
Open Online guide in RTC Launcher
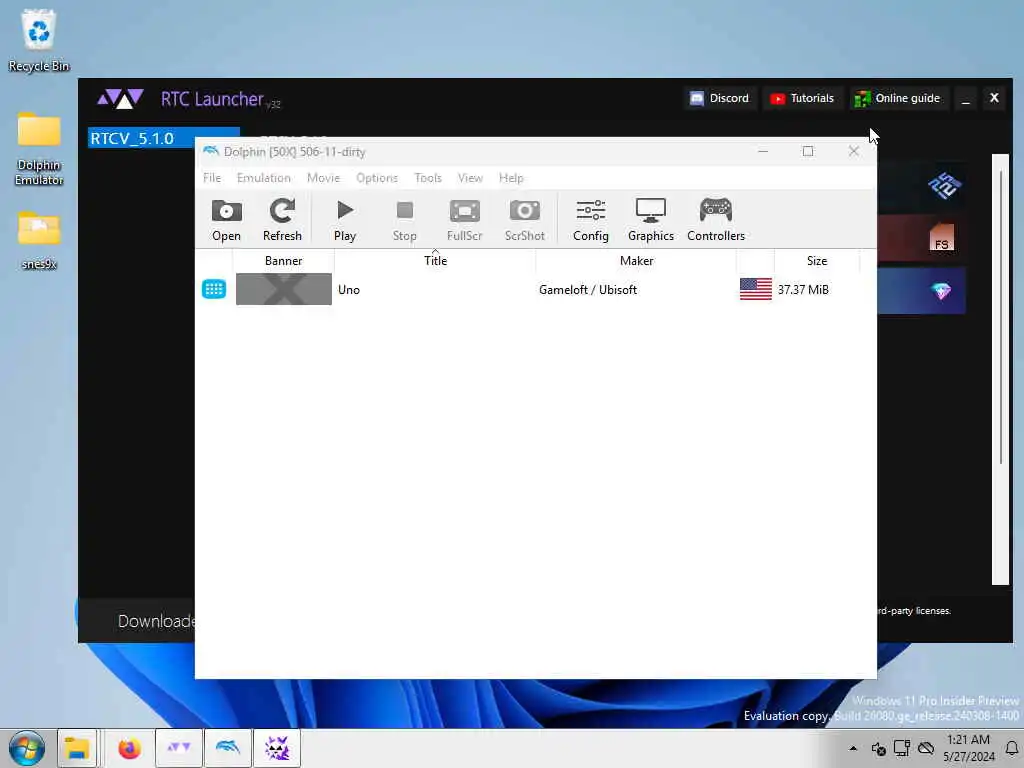pyautogui.click(x=898, y=98)
